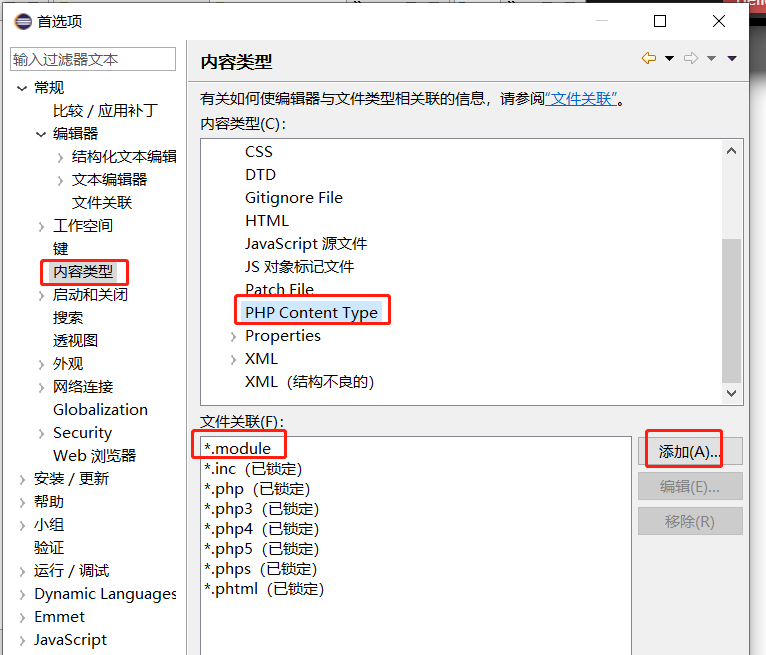This screenshot has width=766, height=655.
Task: Select PHP Content Type in list
Action: [x=311, y=312]
